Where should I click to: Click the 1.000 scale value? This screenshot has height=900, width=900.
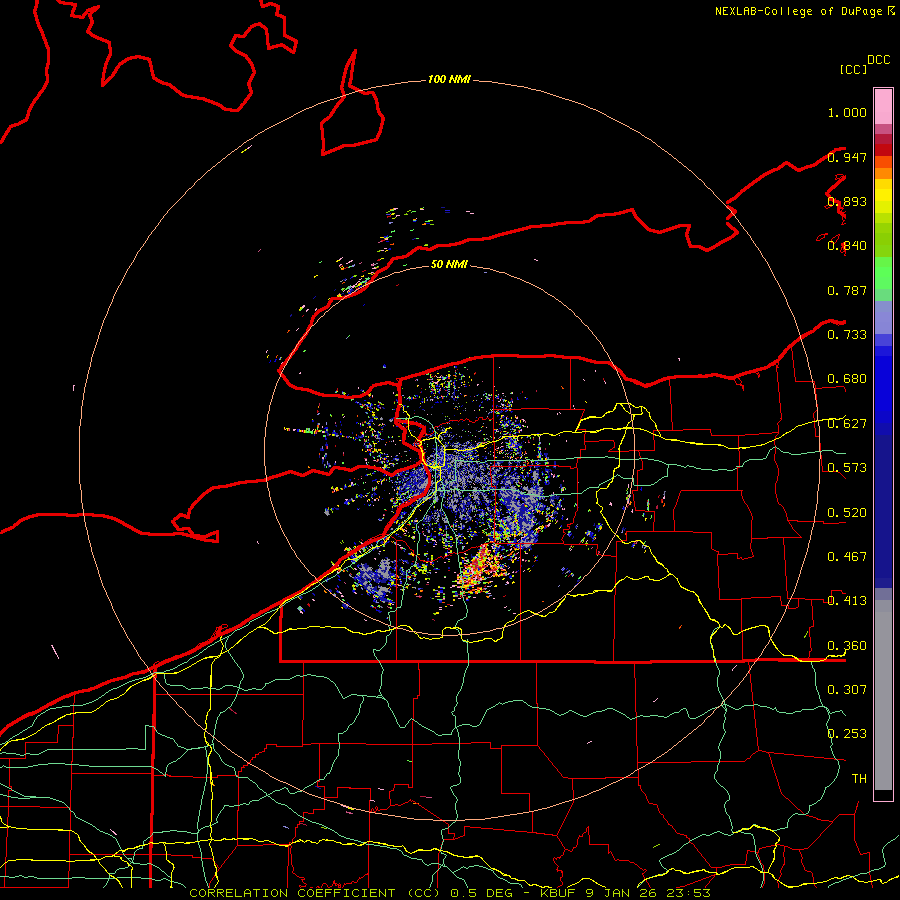pos(847,112)
